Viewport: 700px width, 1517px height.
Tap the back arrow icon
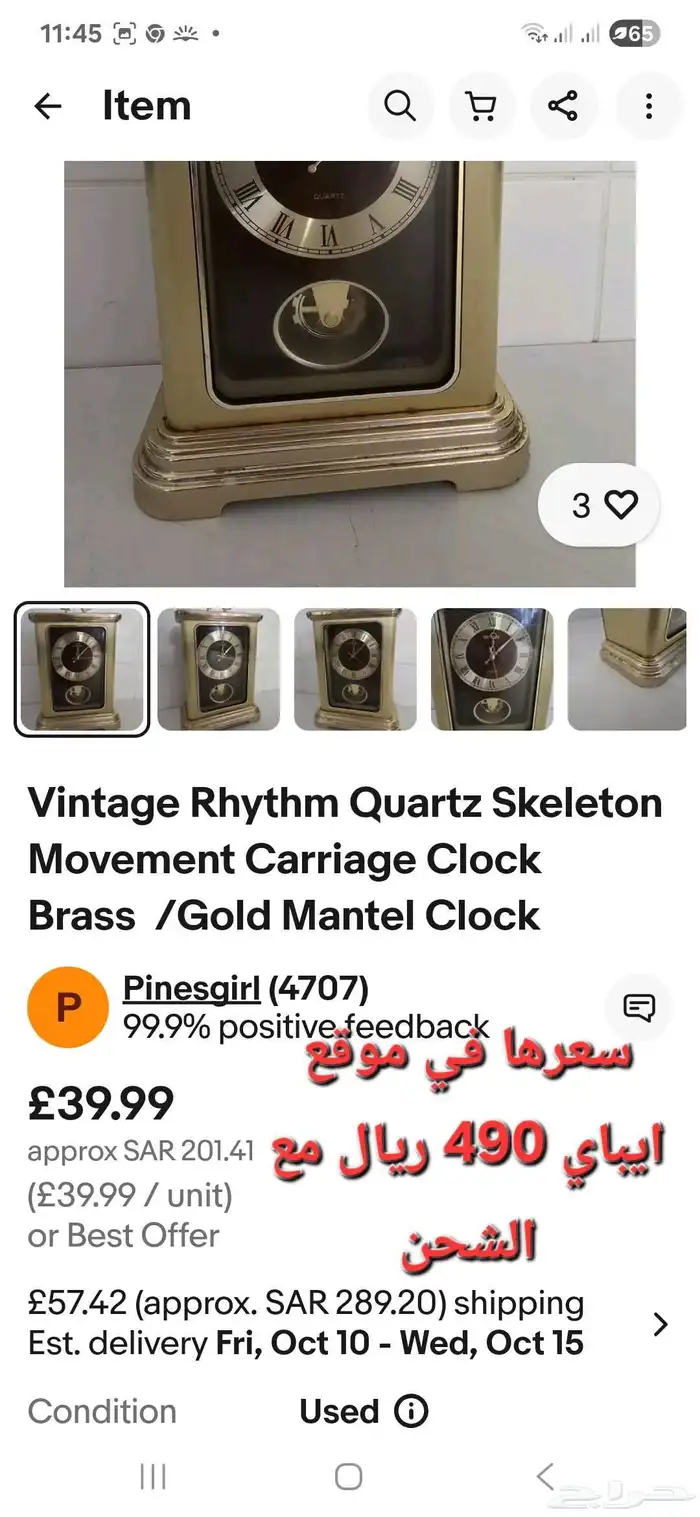pyautogui.click(x=48, y=106)
